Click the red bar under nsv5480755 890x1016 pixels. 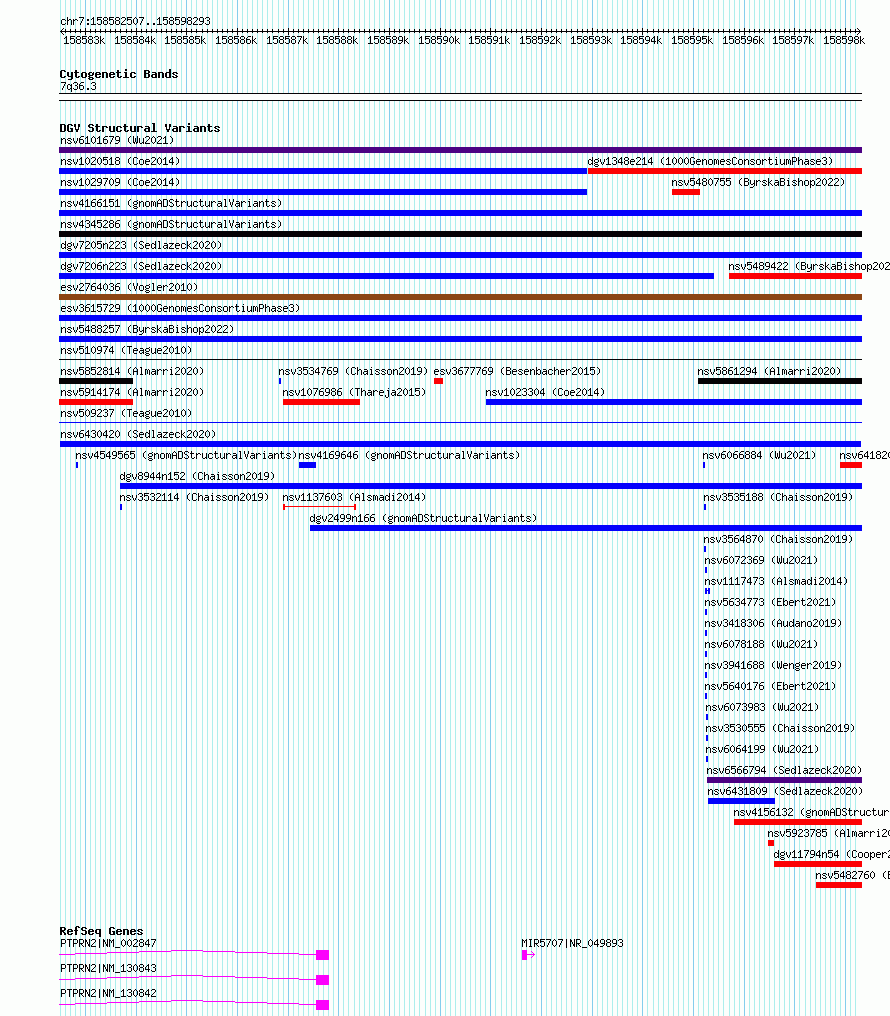(685, 192)
